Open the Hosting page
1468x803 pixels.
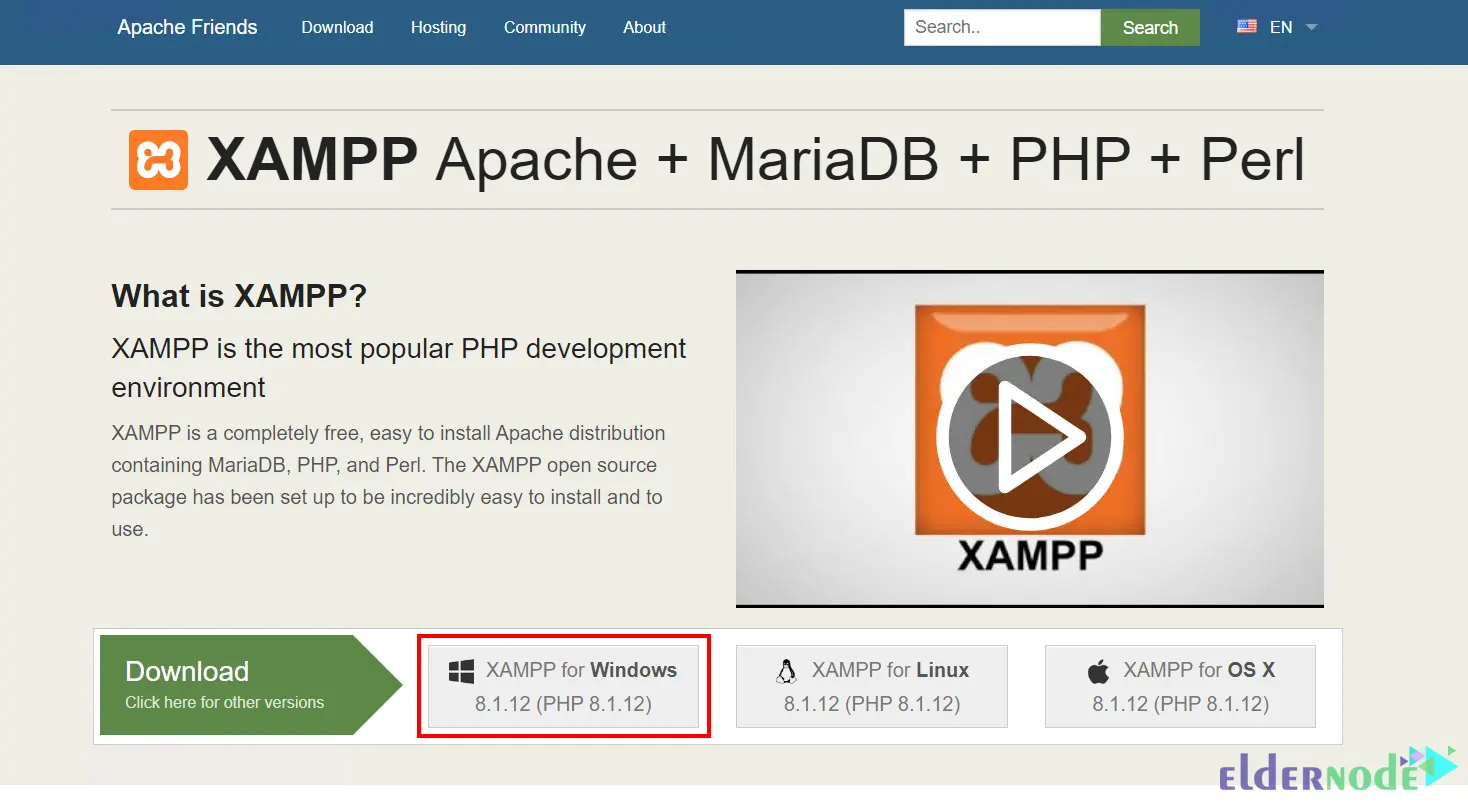point(438,27)
